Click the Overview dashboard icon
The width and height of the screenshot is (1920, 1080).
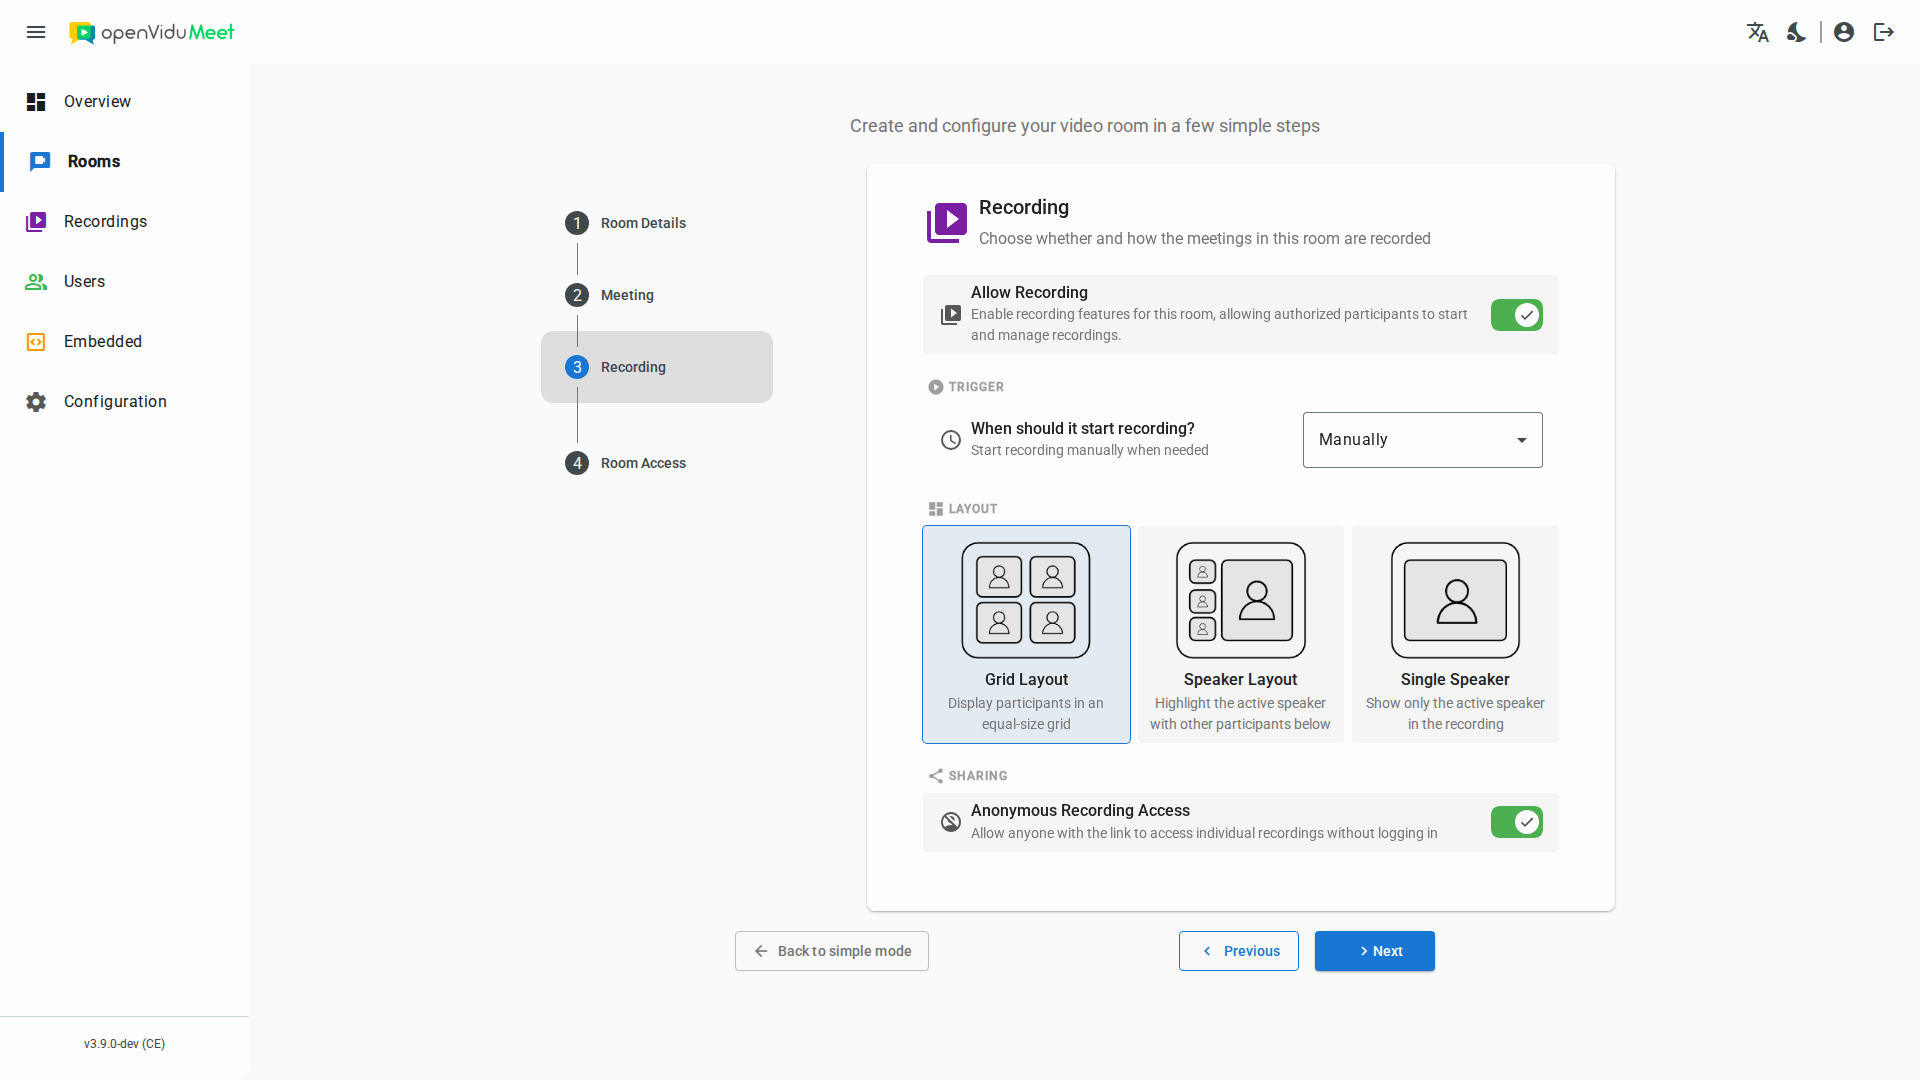(x=36, y=102)
